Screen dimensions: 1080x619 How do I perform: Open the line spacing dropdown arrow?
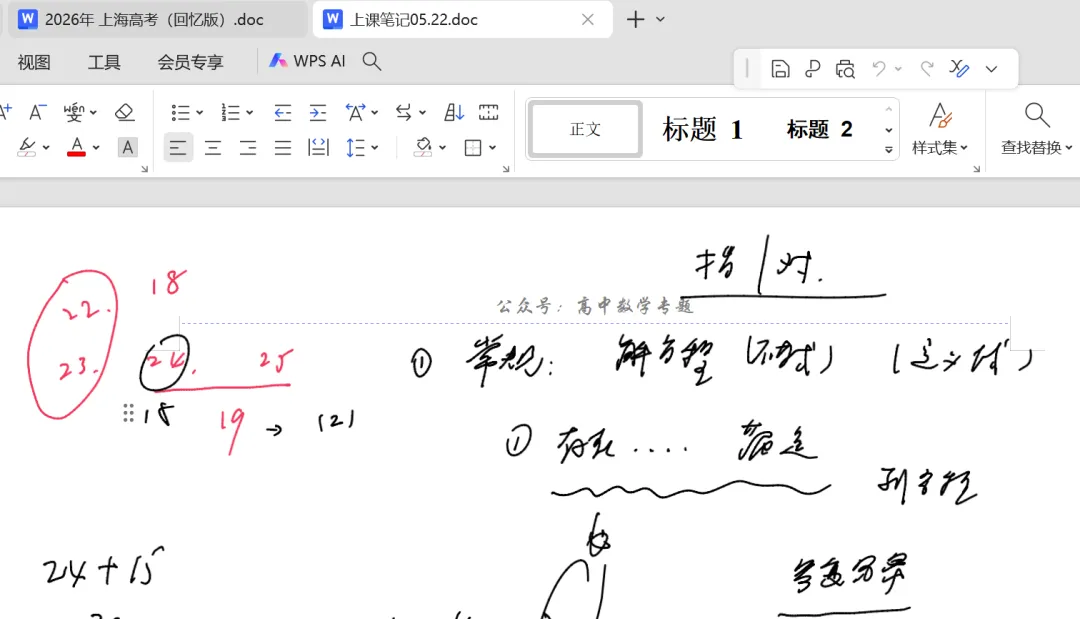375,147
